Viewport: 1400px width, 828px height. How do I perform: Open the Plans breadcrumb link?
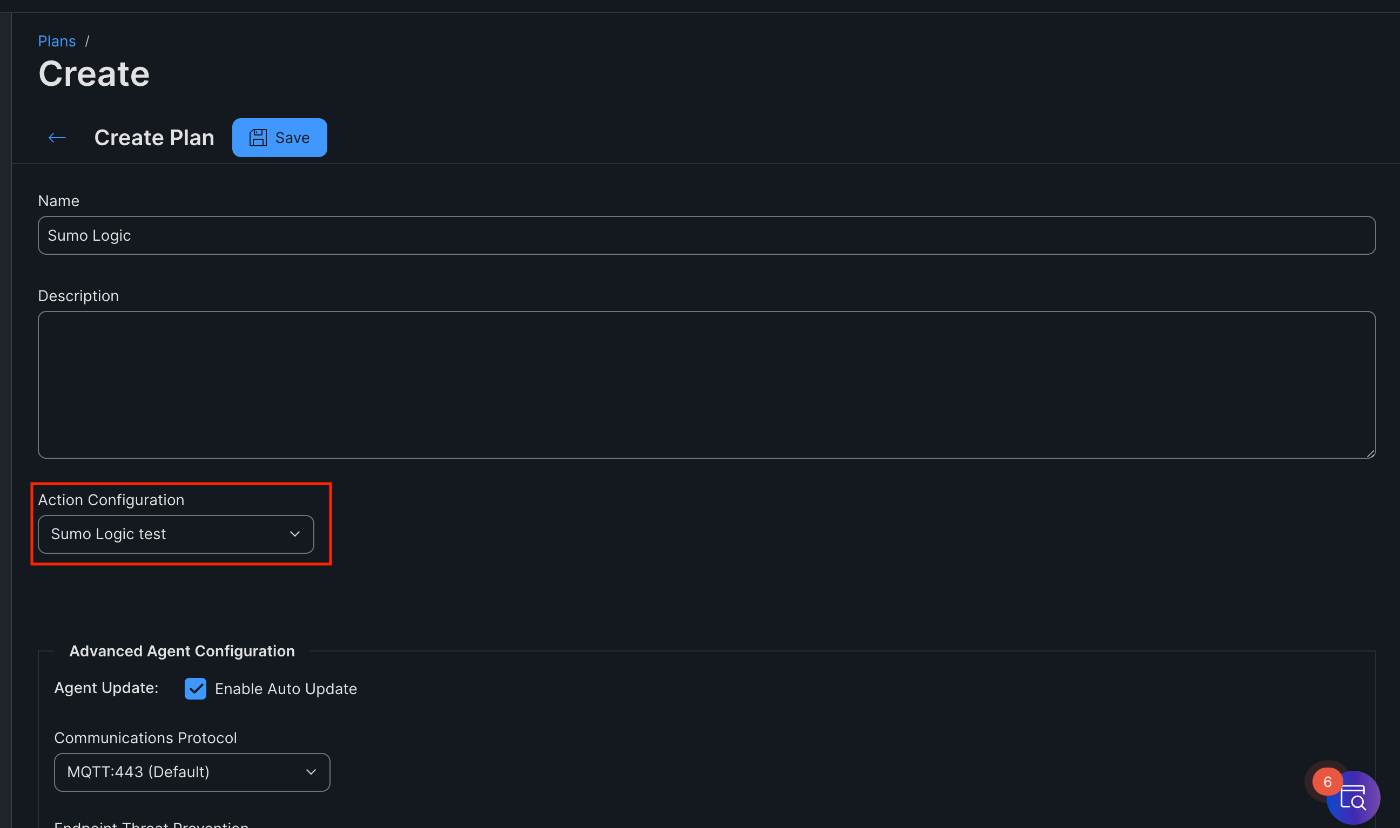[57, 41]
